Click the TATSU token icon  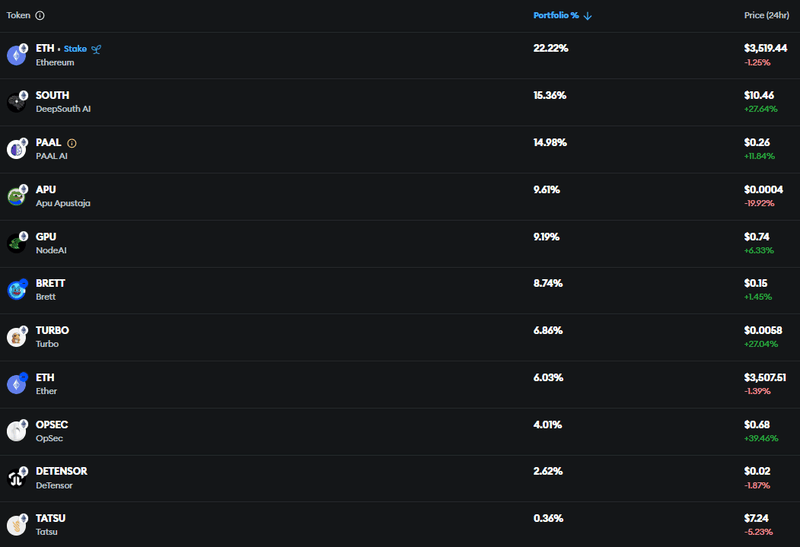17,525
